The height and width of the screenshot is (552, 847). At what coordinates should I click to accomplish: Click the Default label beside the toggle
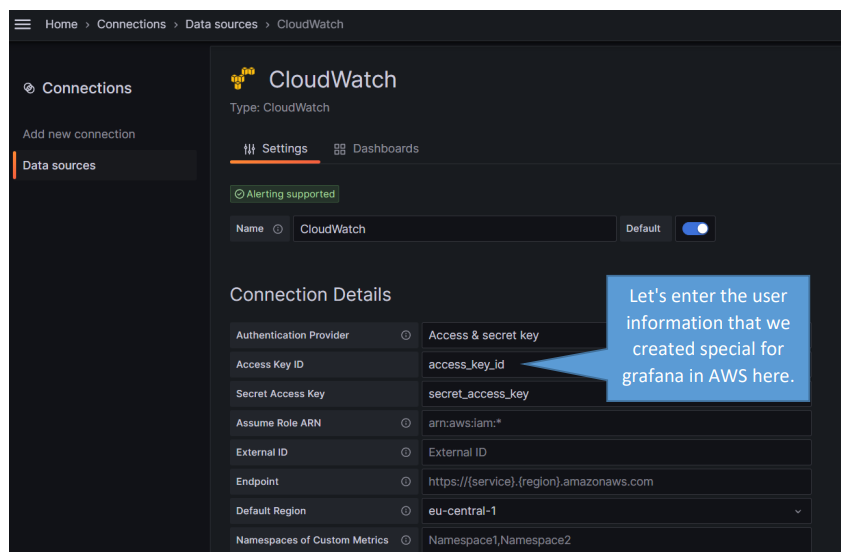[643, 228]
